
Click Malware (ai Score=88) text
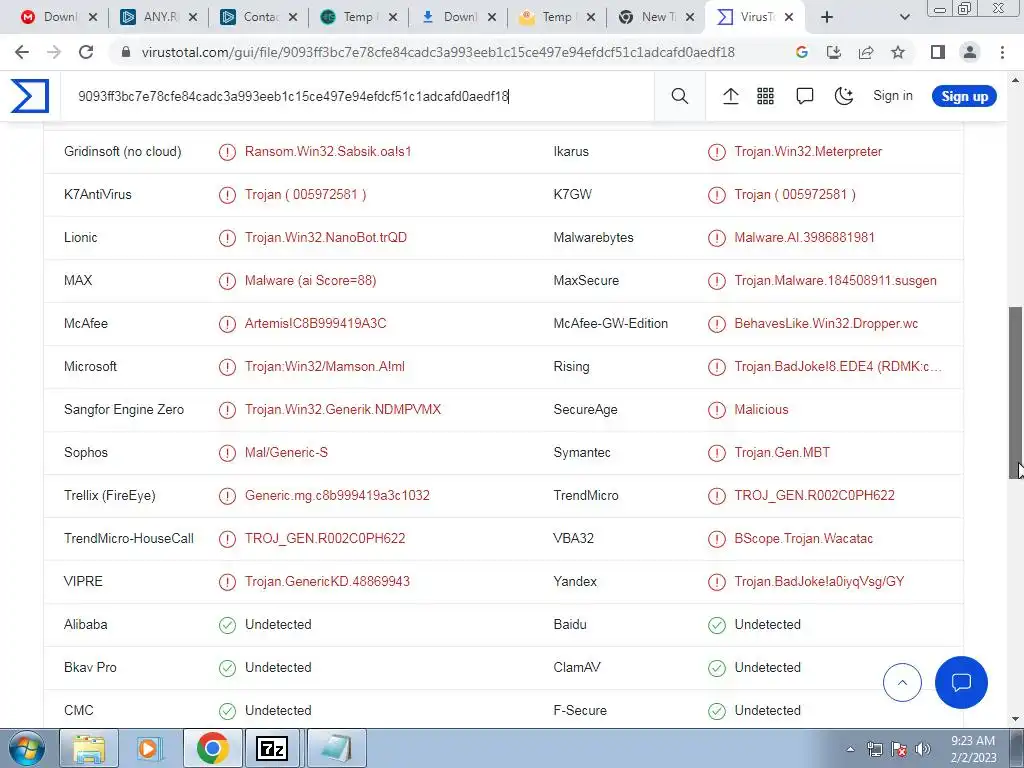pos(310,281)
